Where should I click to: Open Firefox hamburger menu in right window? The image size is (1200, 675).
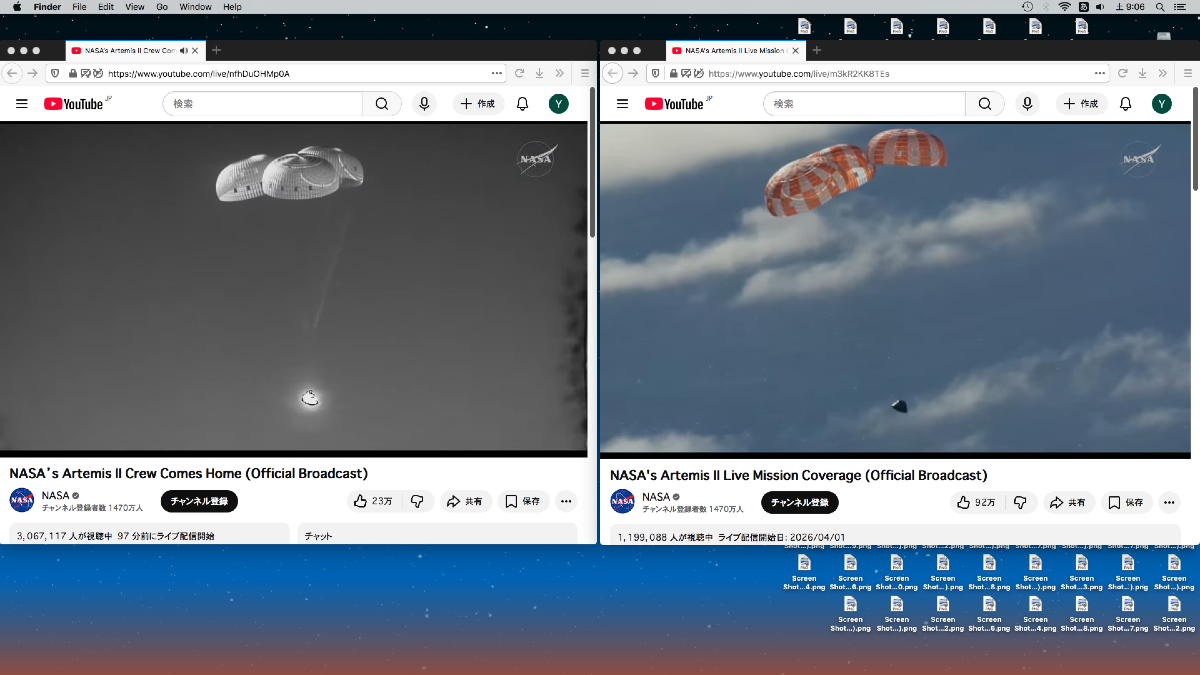tap(1187, 73)
